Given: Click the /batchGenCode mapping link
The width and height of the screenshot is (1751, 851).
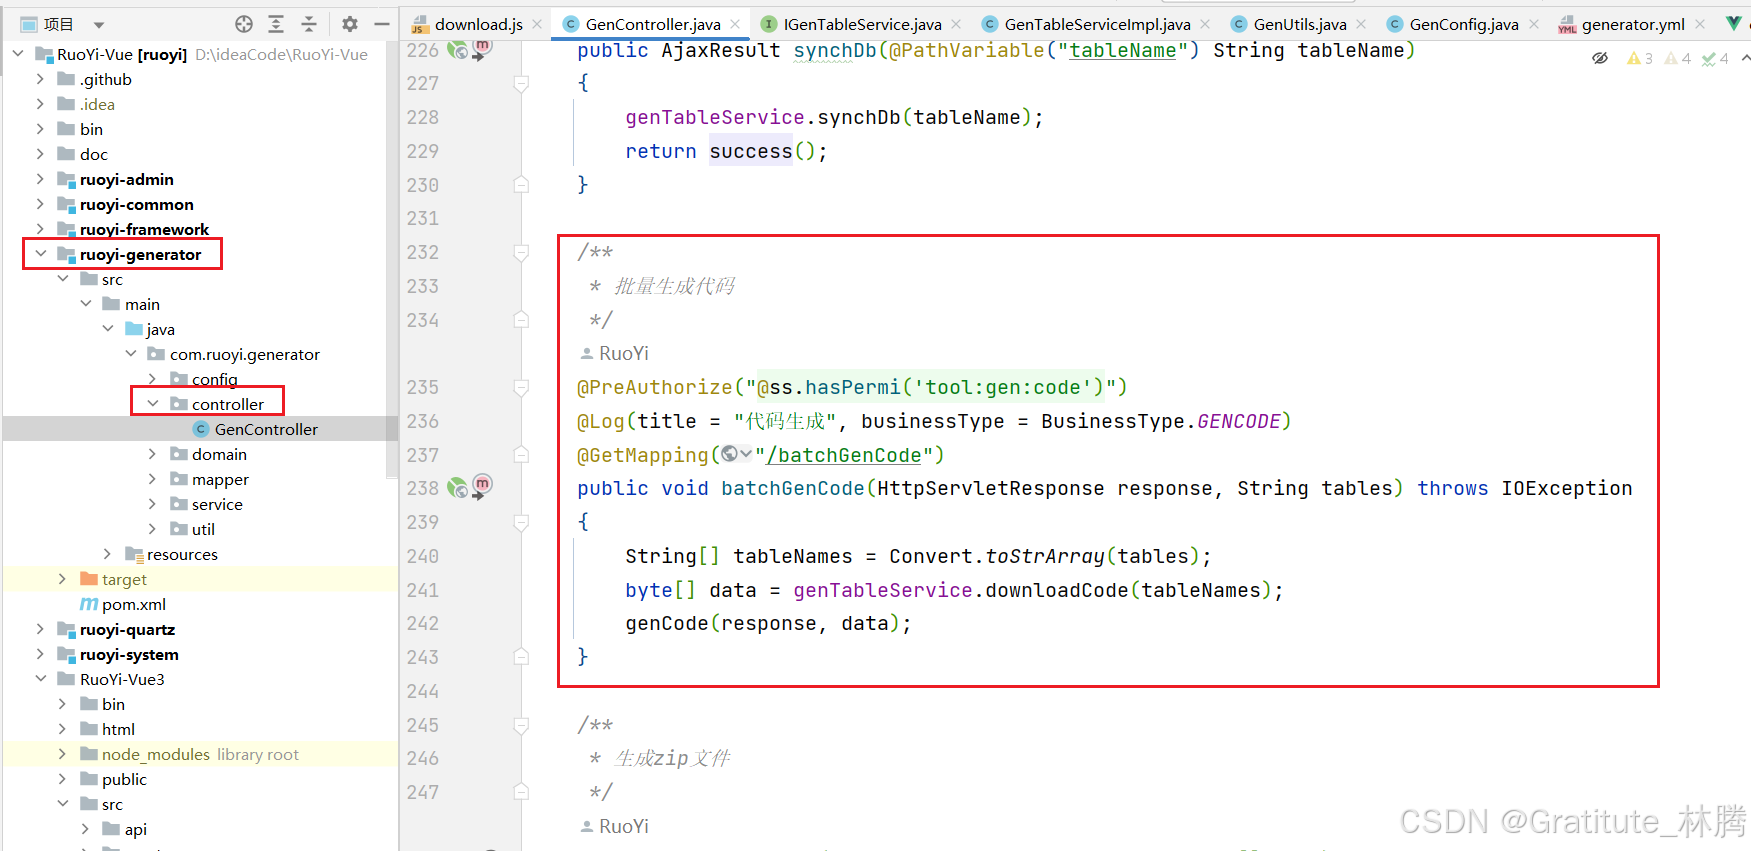Looking at the screenshot, I should (843, 455).
